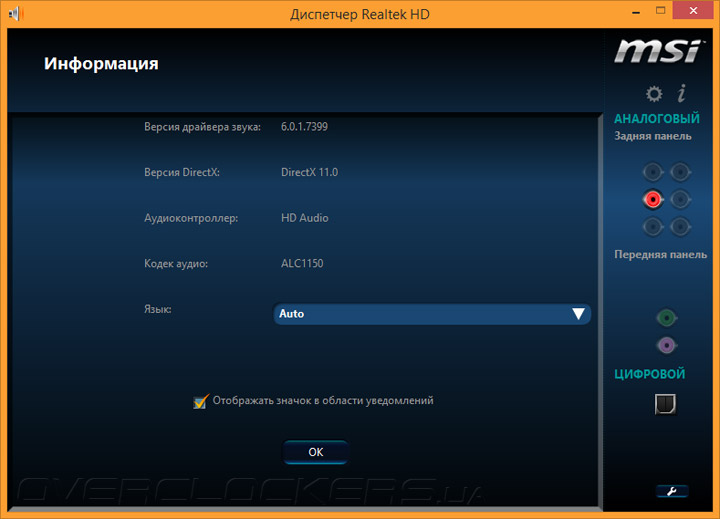Click the Задняя панель label
720x519 pixels.
[x=652, y=136]
